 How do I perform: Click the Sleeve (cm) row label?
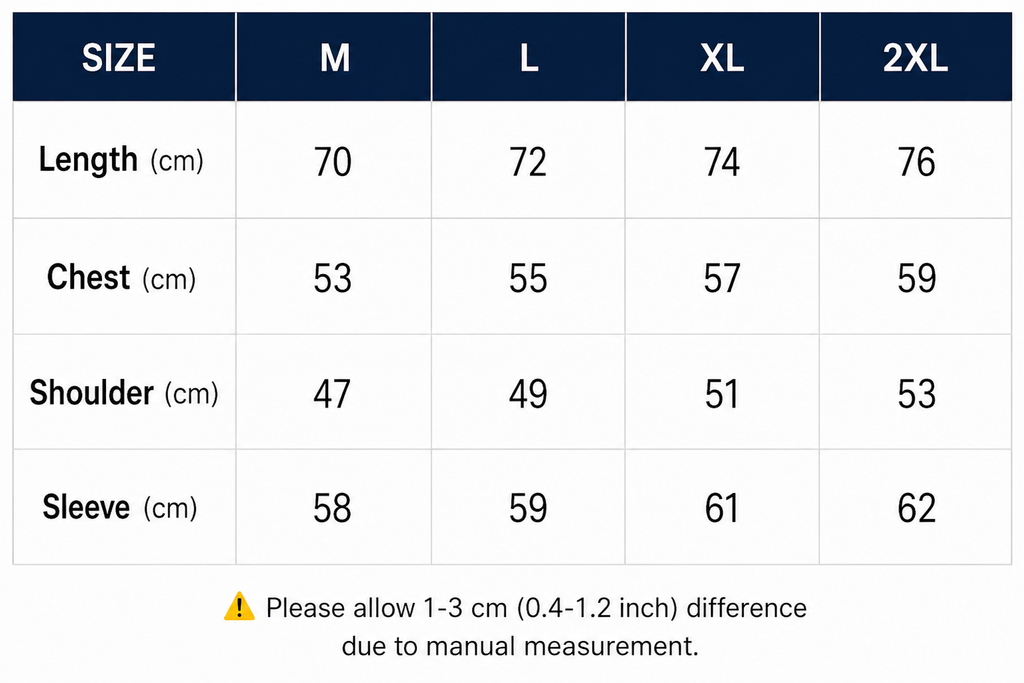point(120,507)
